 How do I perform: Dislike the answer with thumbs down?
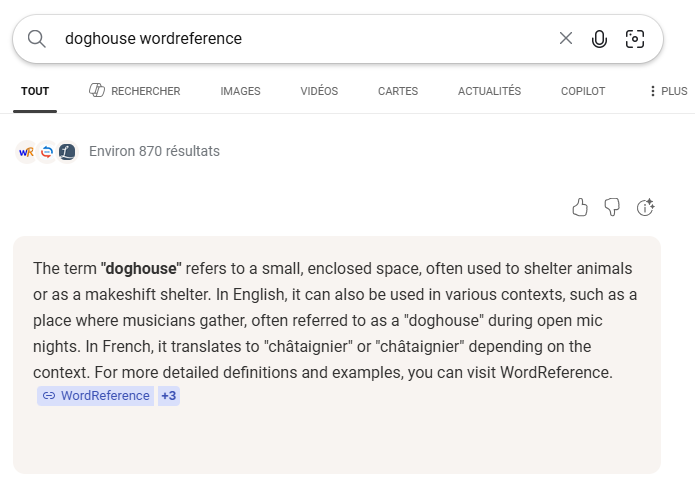(612, 207)
